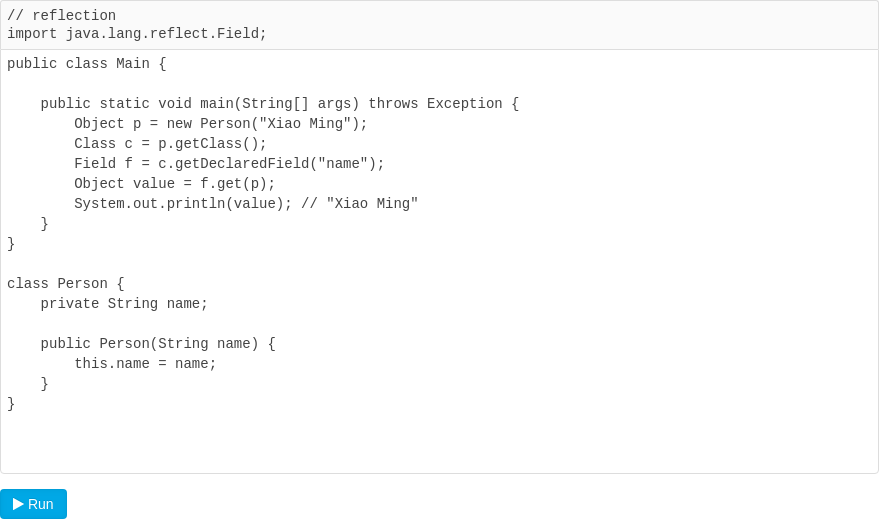Click the Run button

tap(34, 504)
